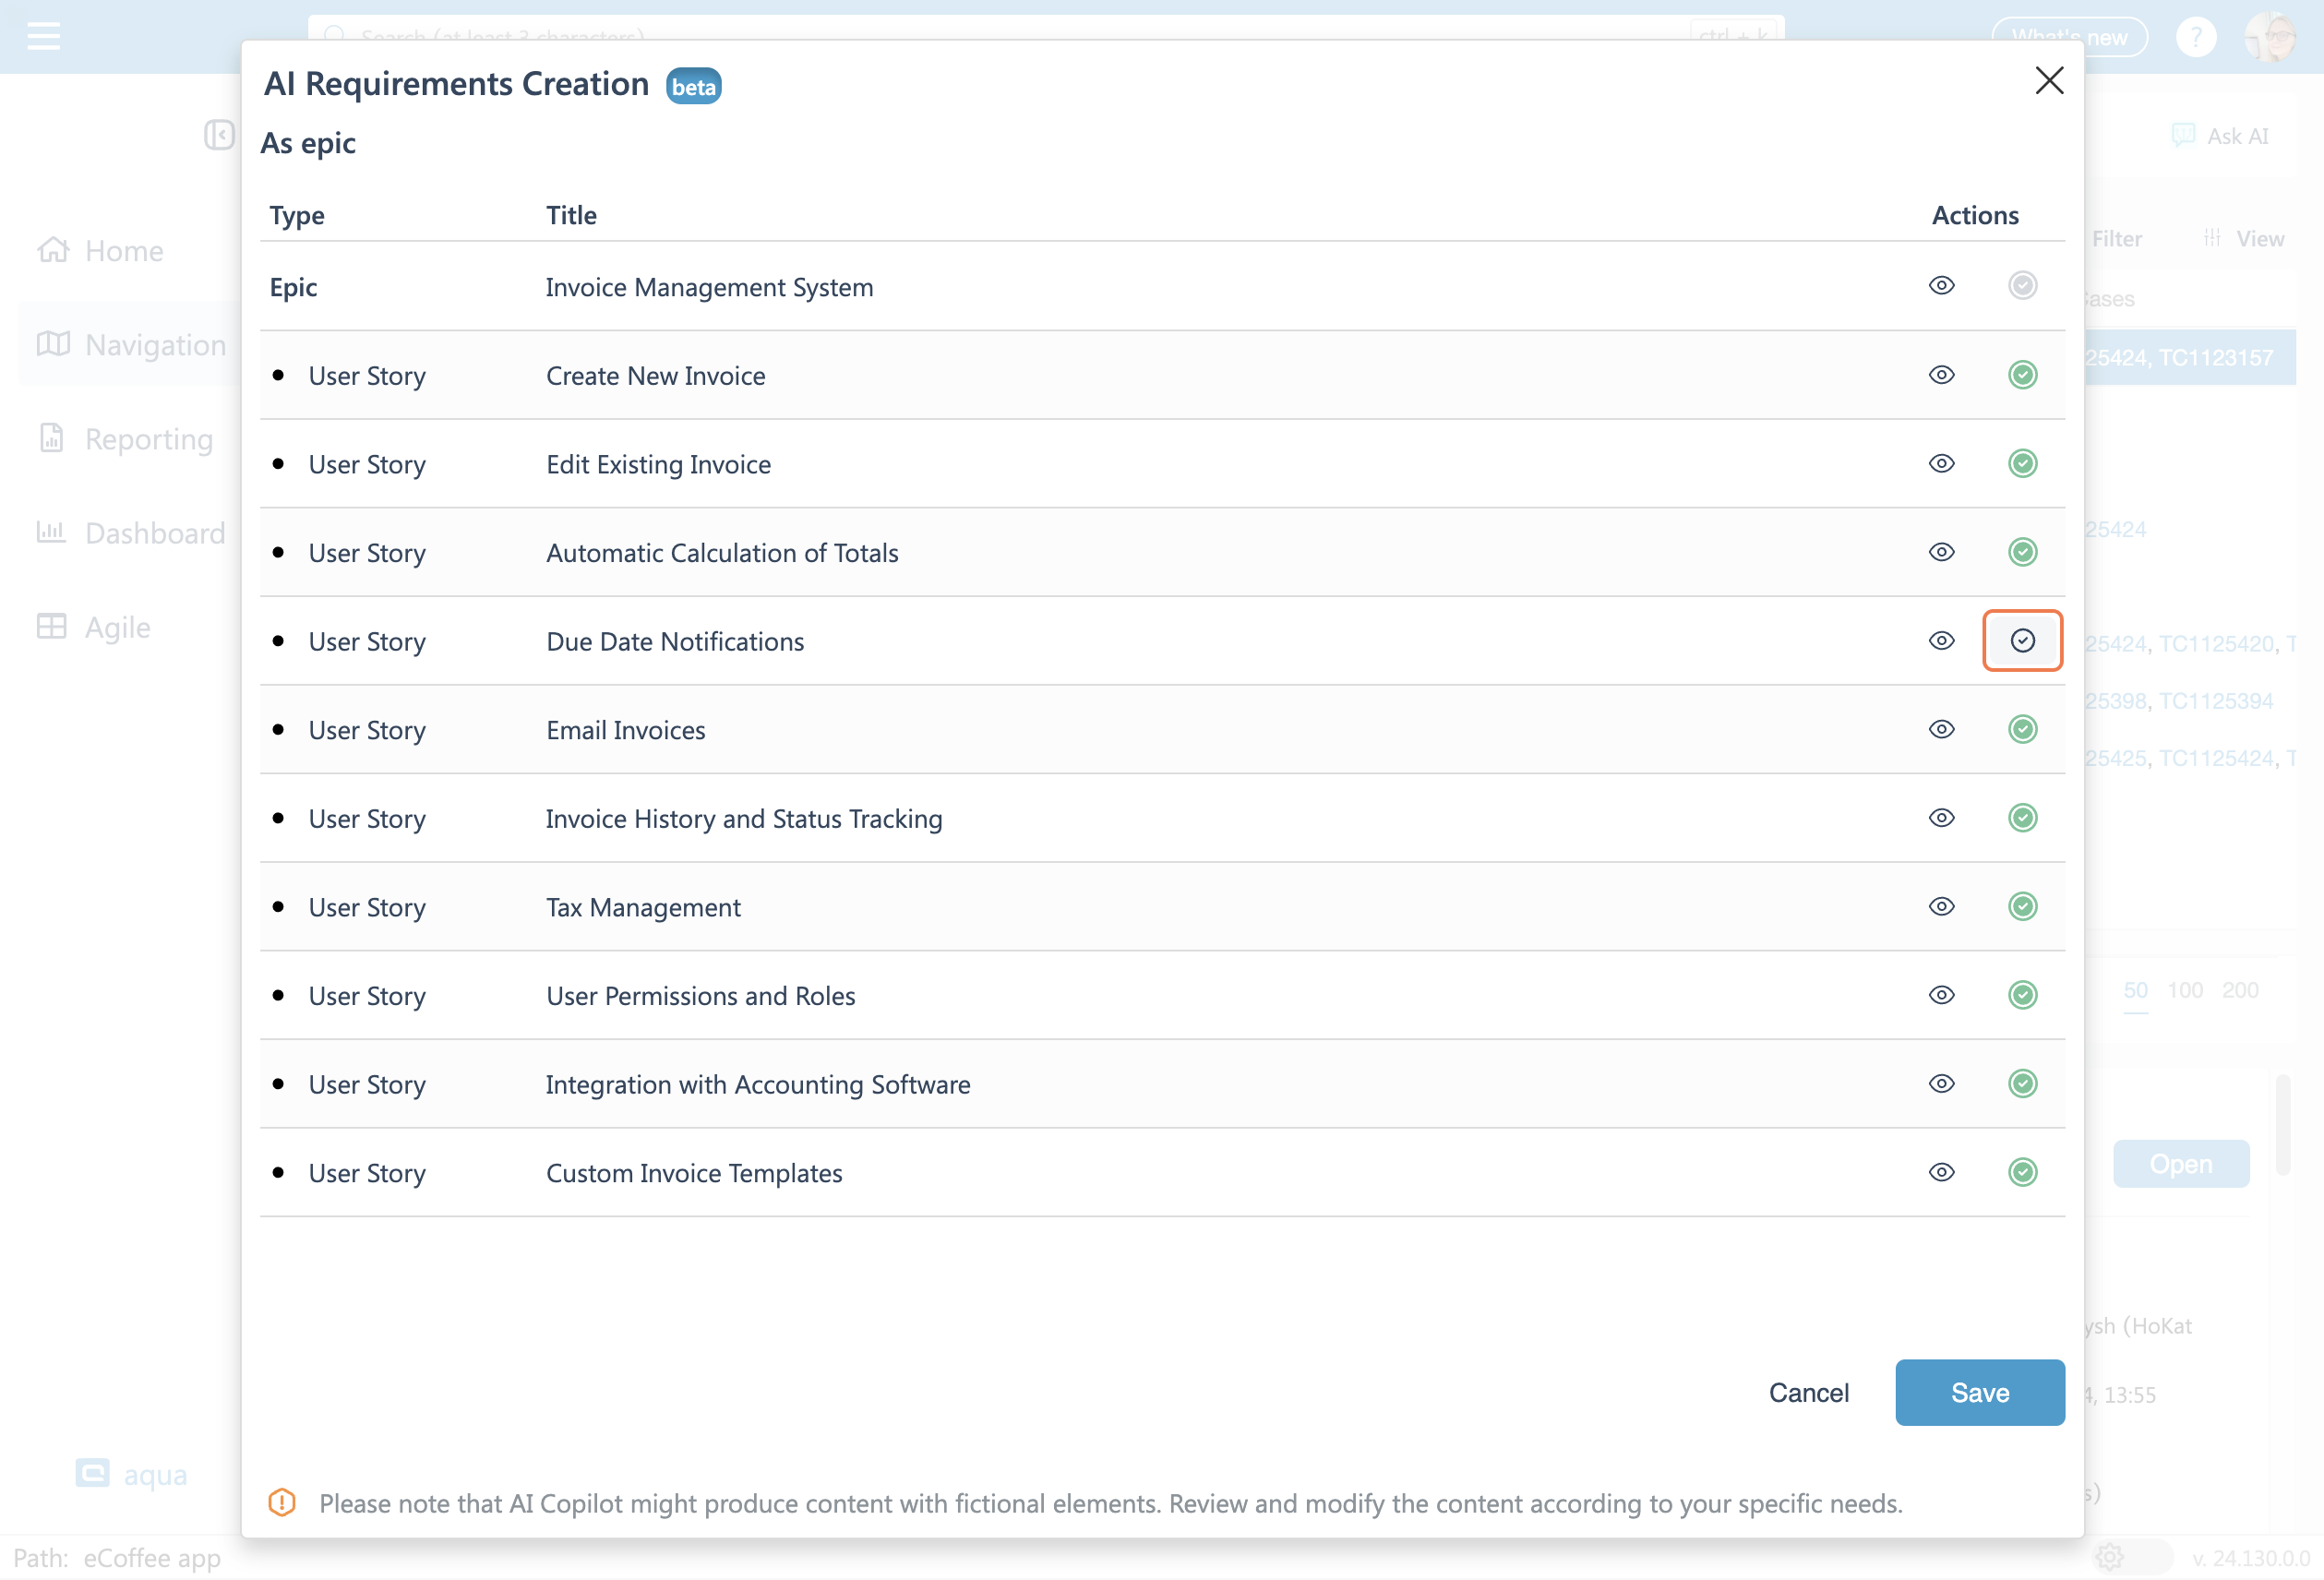Cancel the requirements creation
Screen dimensions: 2324x1580
coord(1808,1392)
